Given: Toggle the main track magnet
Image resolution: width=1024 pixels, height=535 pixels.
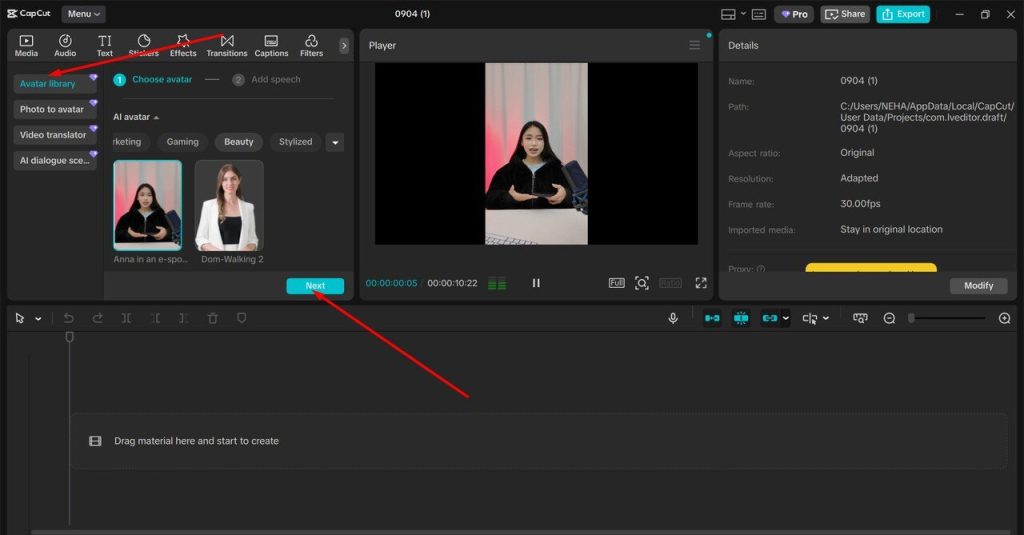Looking at the screenshot, I should 711,318.
